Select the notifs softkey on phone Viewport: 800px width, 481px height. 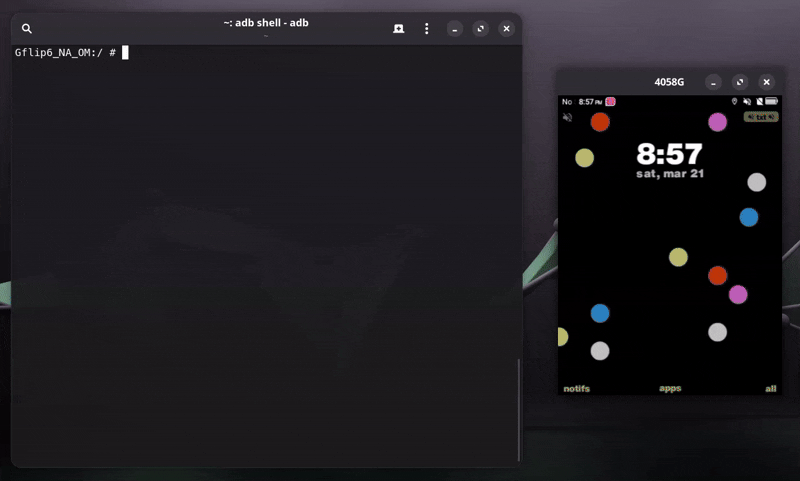[x=577, y=389]
